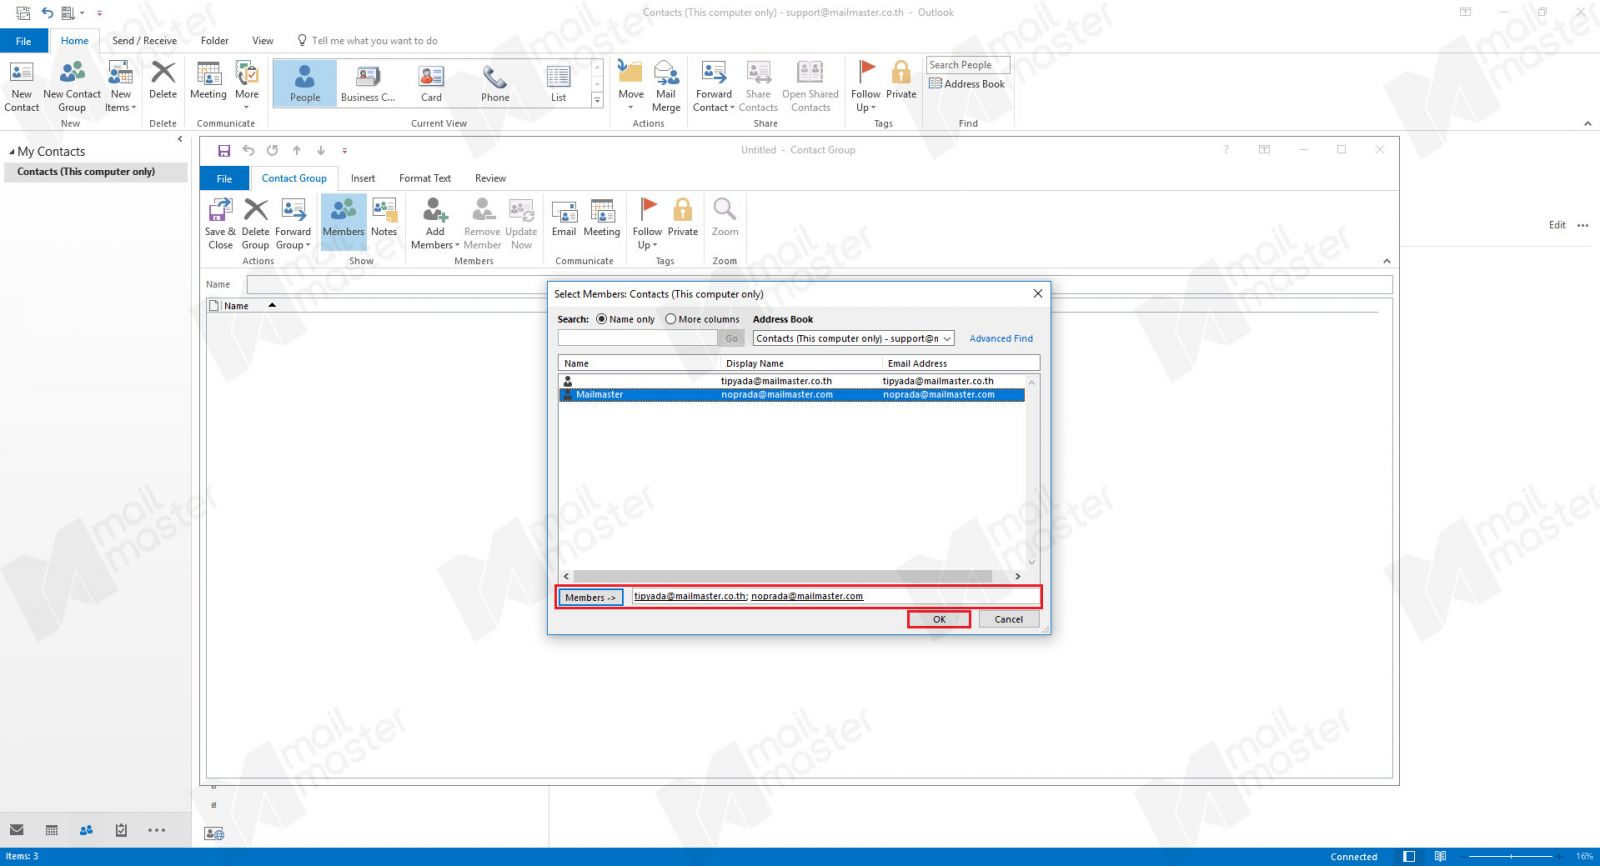Click Save & Close in Contact Group window
The image size is (1600, 866).
(x=220, y=223)
